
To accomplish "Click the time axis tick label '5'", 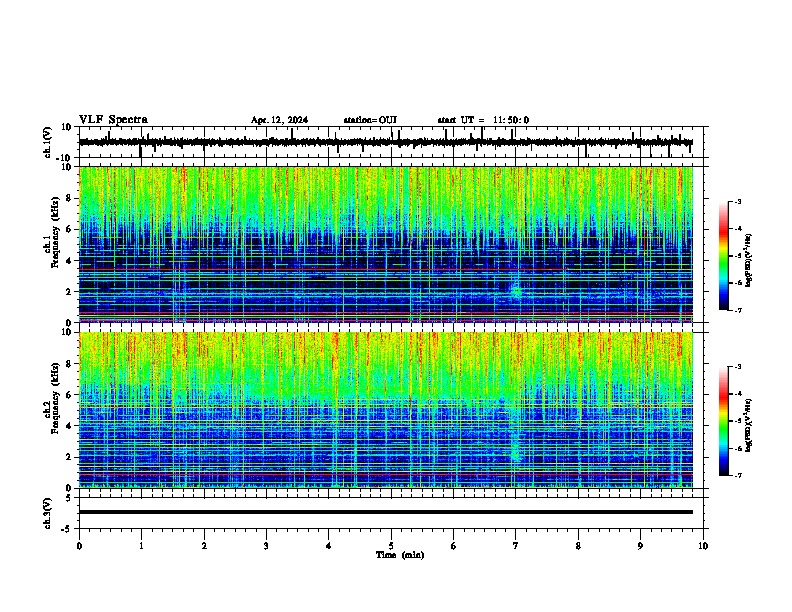I will click(x=391, y=546).
